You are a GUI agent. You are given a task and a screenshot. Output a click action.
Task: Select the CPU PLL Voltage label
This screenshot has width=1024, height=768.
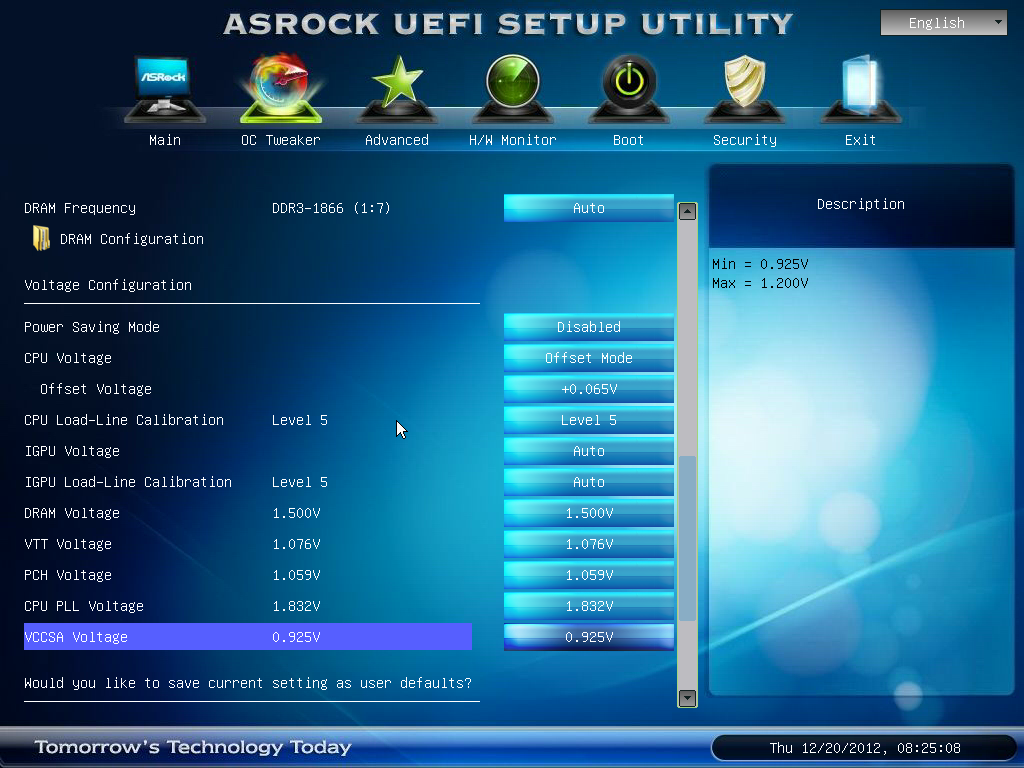point(84,606)
